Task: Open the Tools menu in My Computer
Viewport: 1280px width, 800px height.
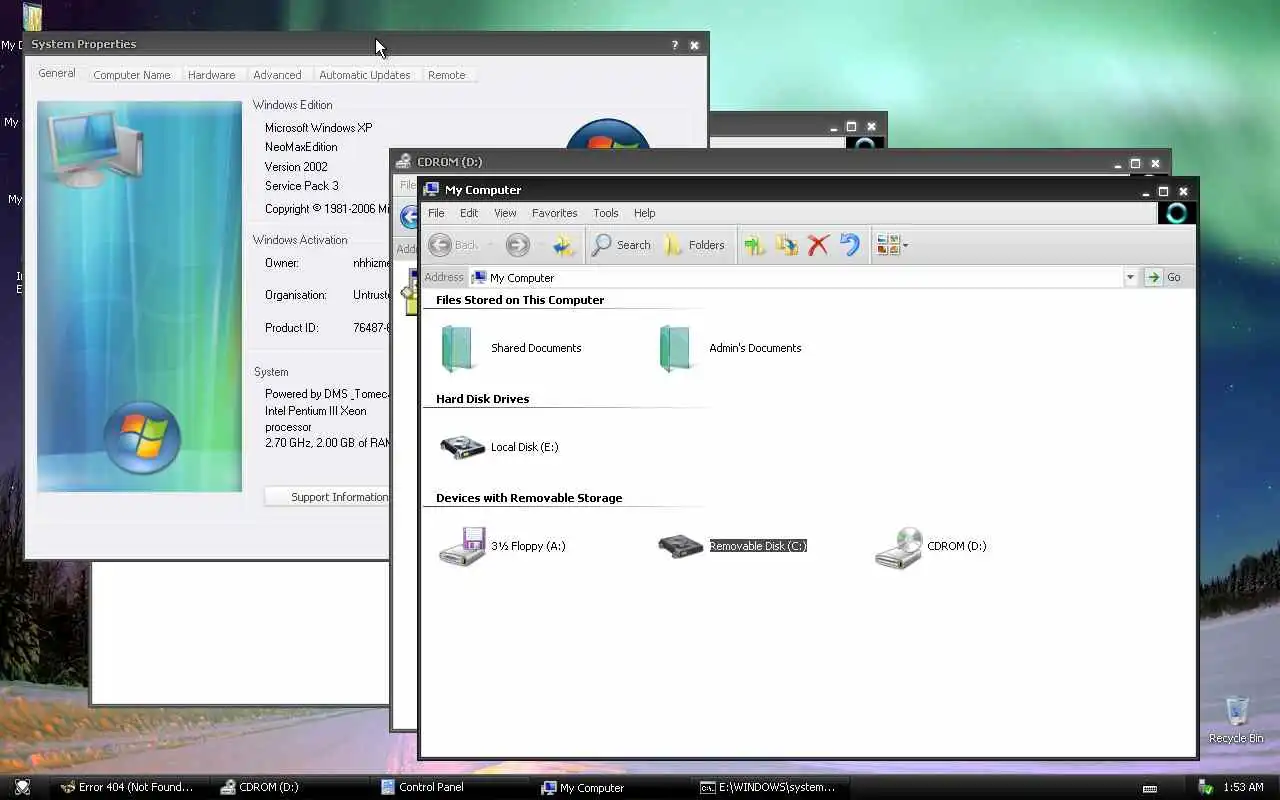Action: click(x=606, y=213)
